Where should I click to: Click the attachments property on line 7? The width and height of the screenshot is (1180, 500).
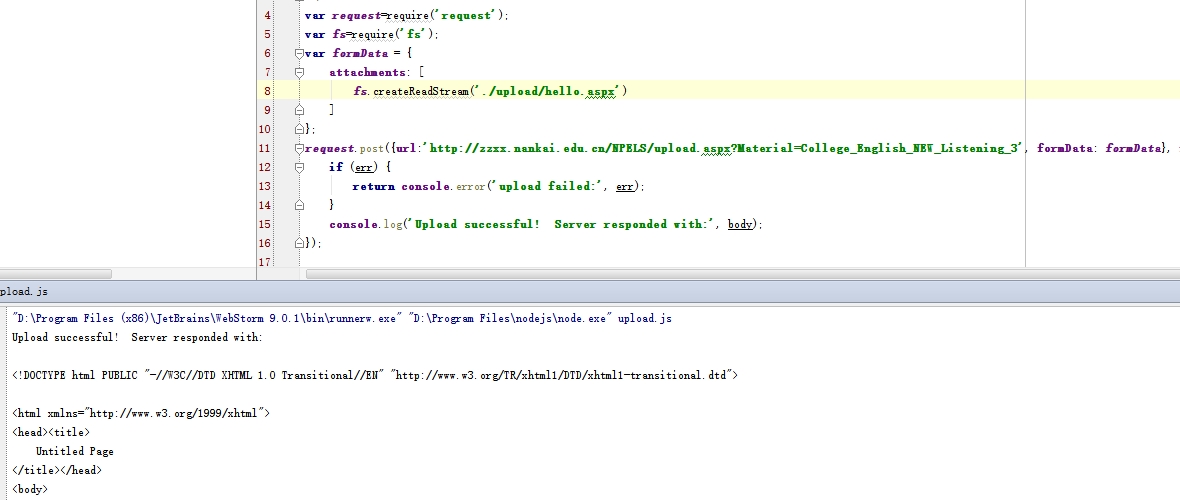click(x=367, y=72)
